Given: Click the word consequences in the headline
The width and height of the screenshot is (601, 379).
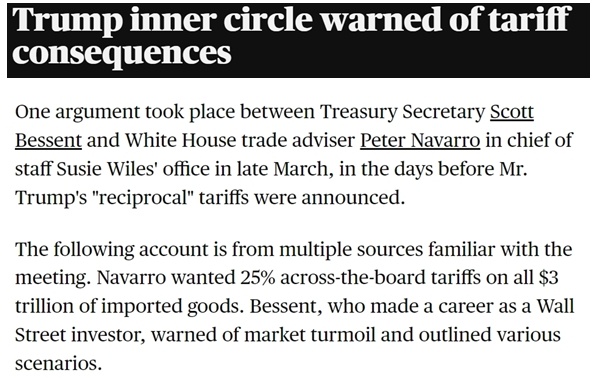Looking at the screenshot, I should click(122, 52).
